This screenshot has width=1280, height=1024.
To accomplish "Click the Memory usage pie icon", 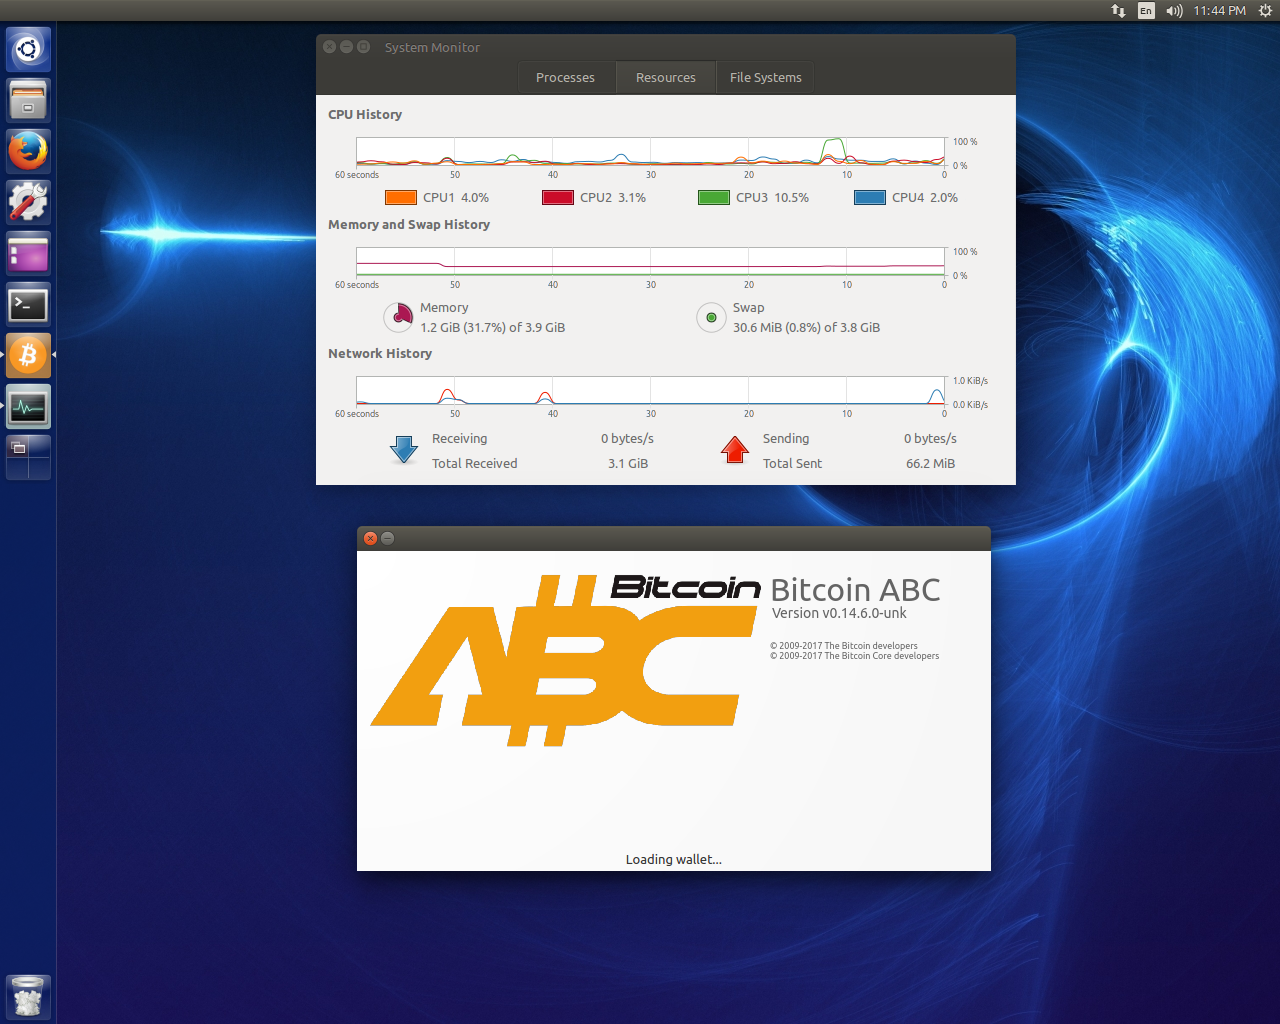I will coord(399,317).
